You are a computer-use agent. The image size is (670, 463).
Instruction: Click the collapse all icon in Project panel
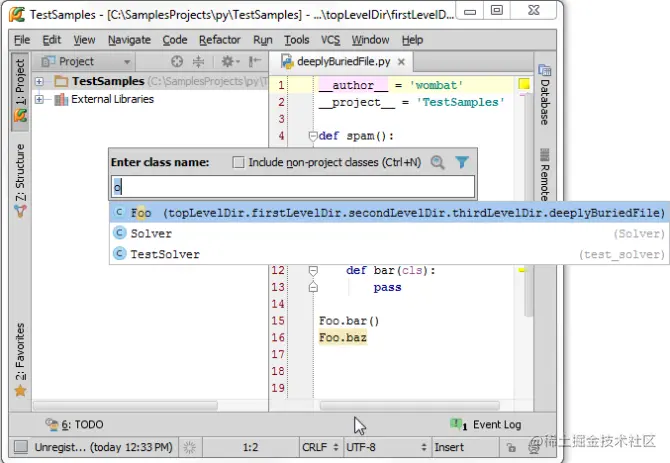pyautogui.click(x=198, y=62)
